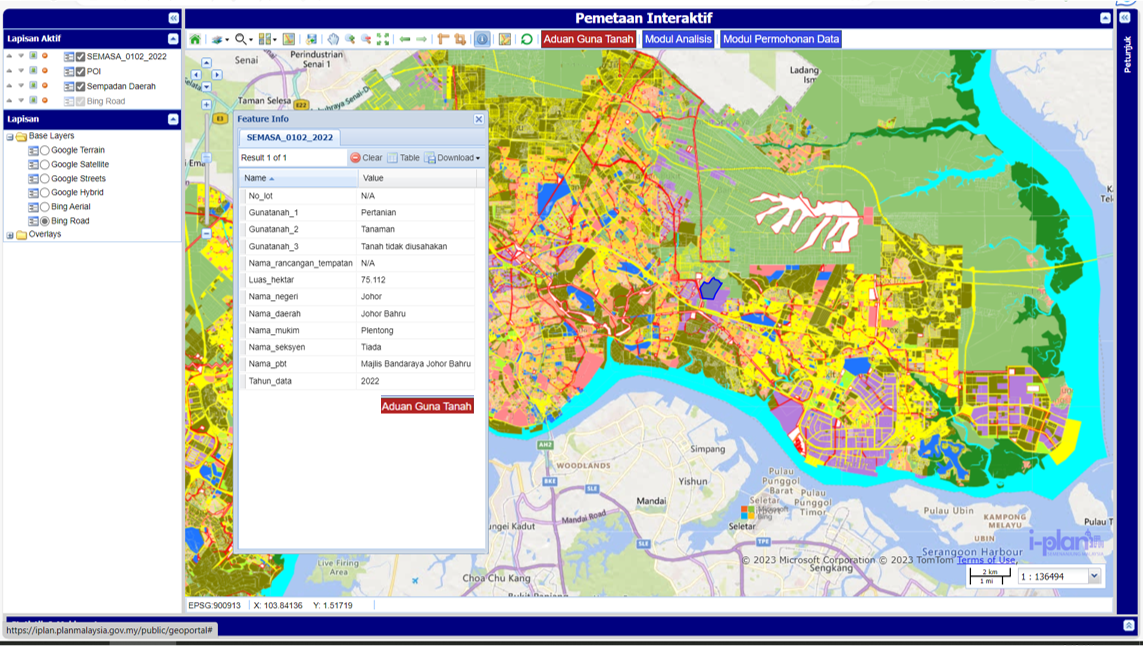Activate the Zoom In magnifier tool
The height and width of the screenshot is (646, 1143).
click(x=240, y=37)
